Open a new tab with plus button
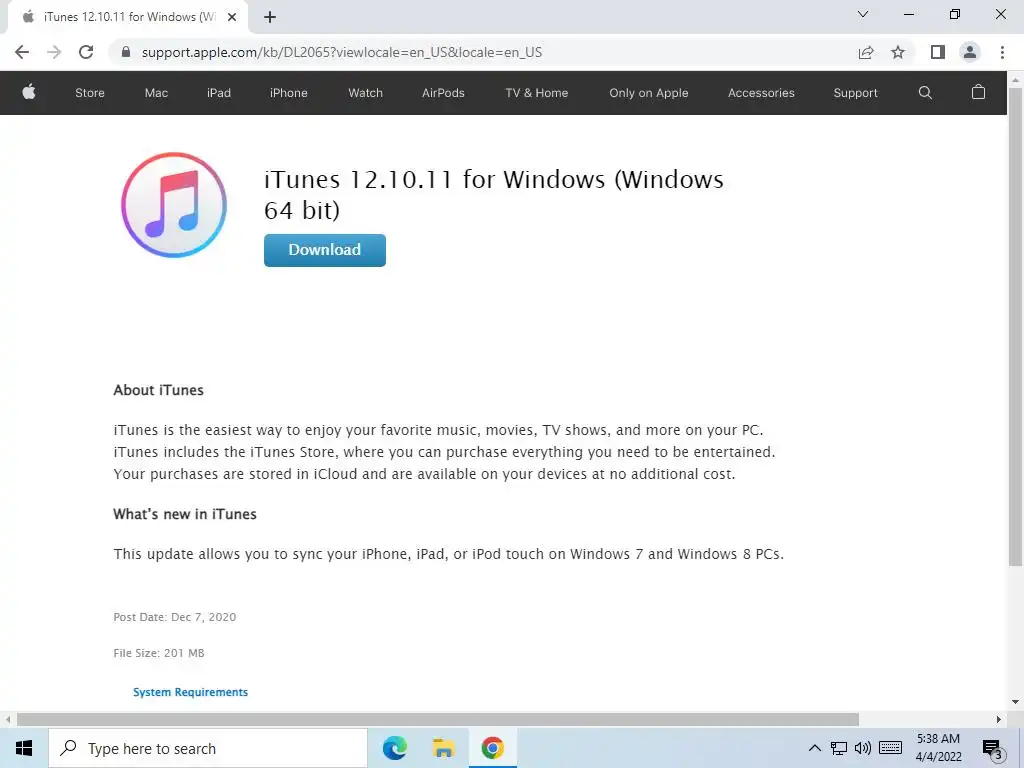 [270, 17]
